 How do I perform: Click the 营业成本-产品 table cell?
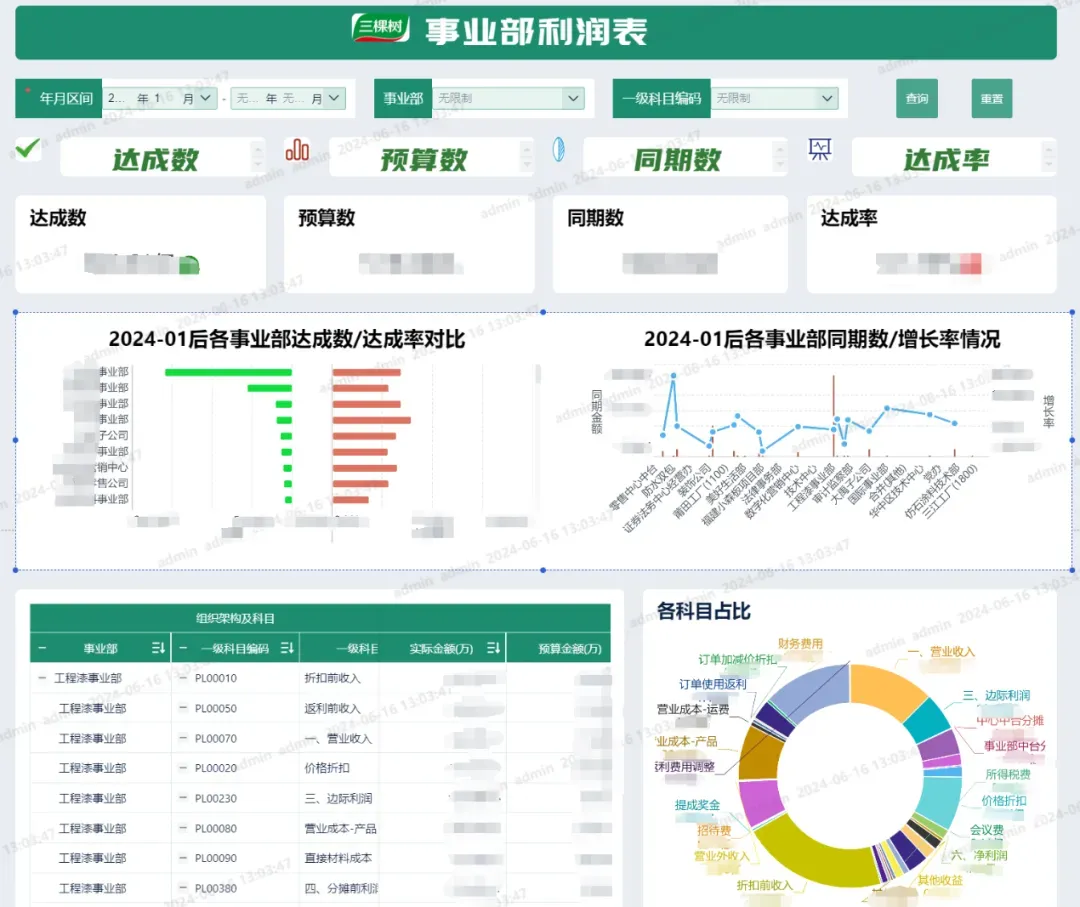point(340,828)
